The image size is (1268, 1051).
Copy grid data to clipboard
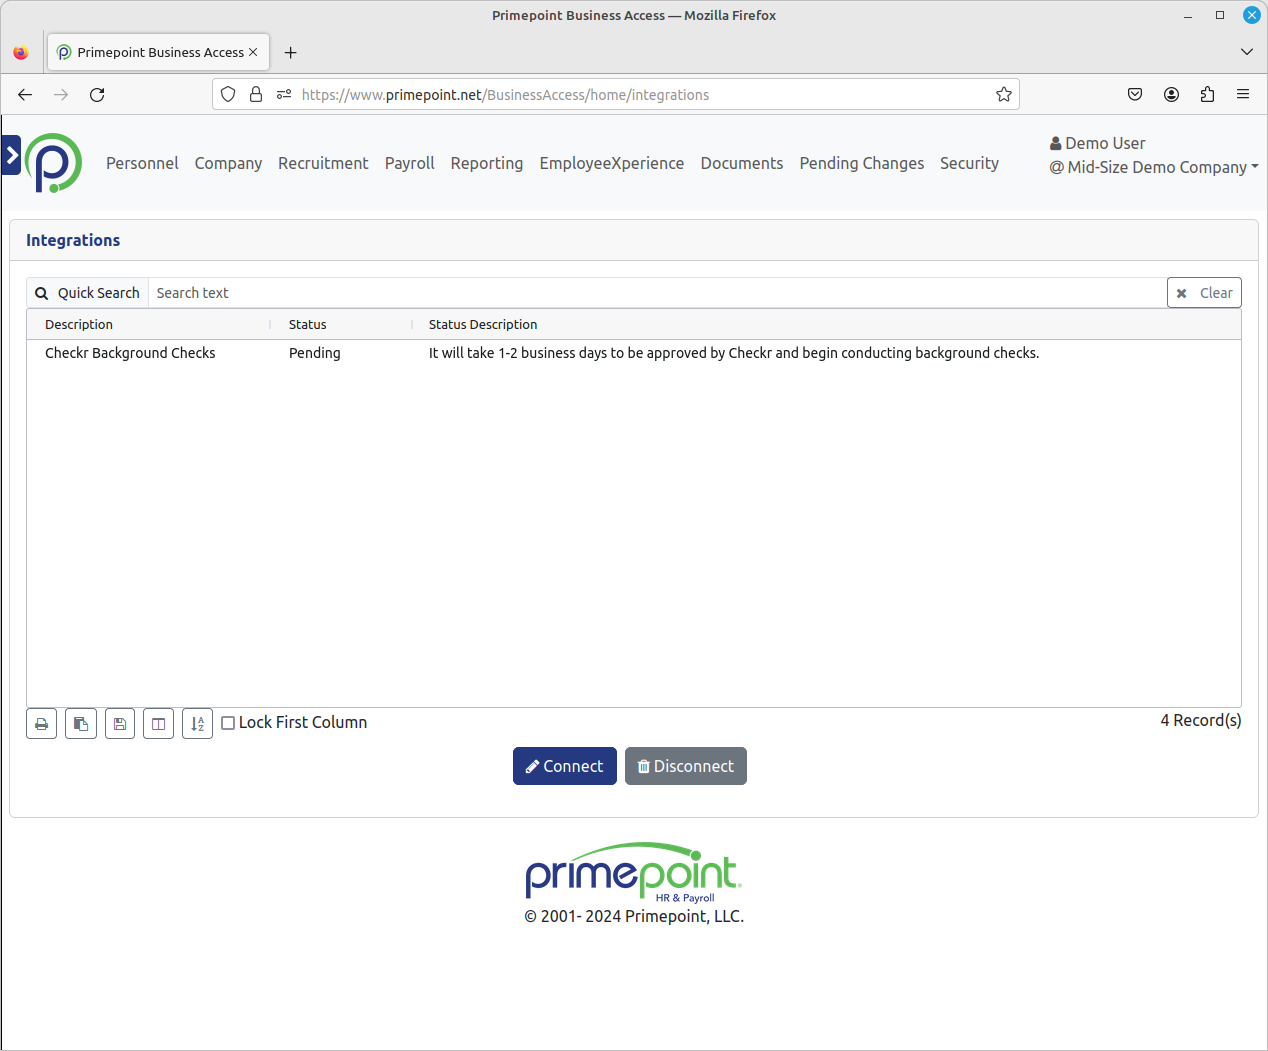pyautogui.click(x=81, y=724)
